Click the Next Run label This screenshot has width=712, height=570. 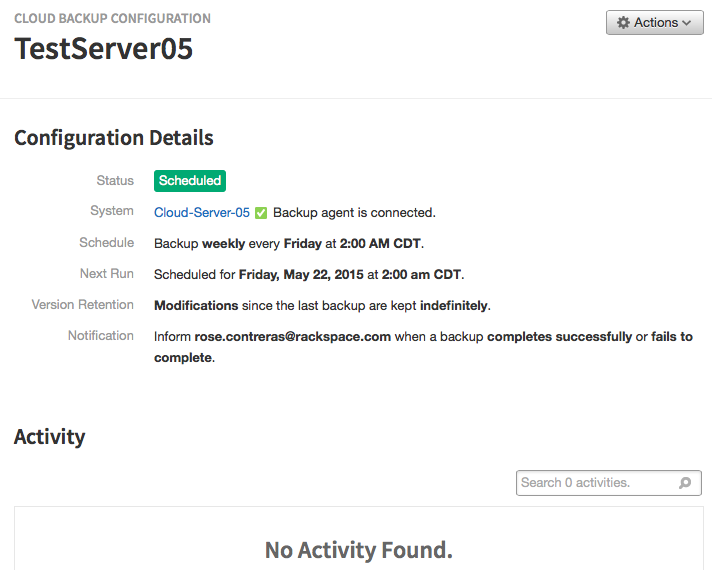[107, 274]
